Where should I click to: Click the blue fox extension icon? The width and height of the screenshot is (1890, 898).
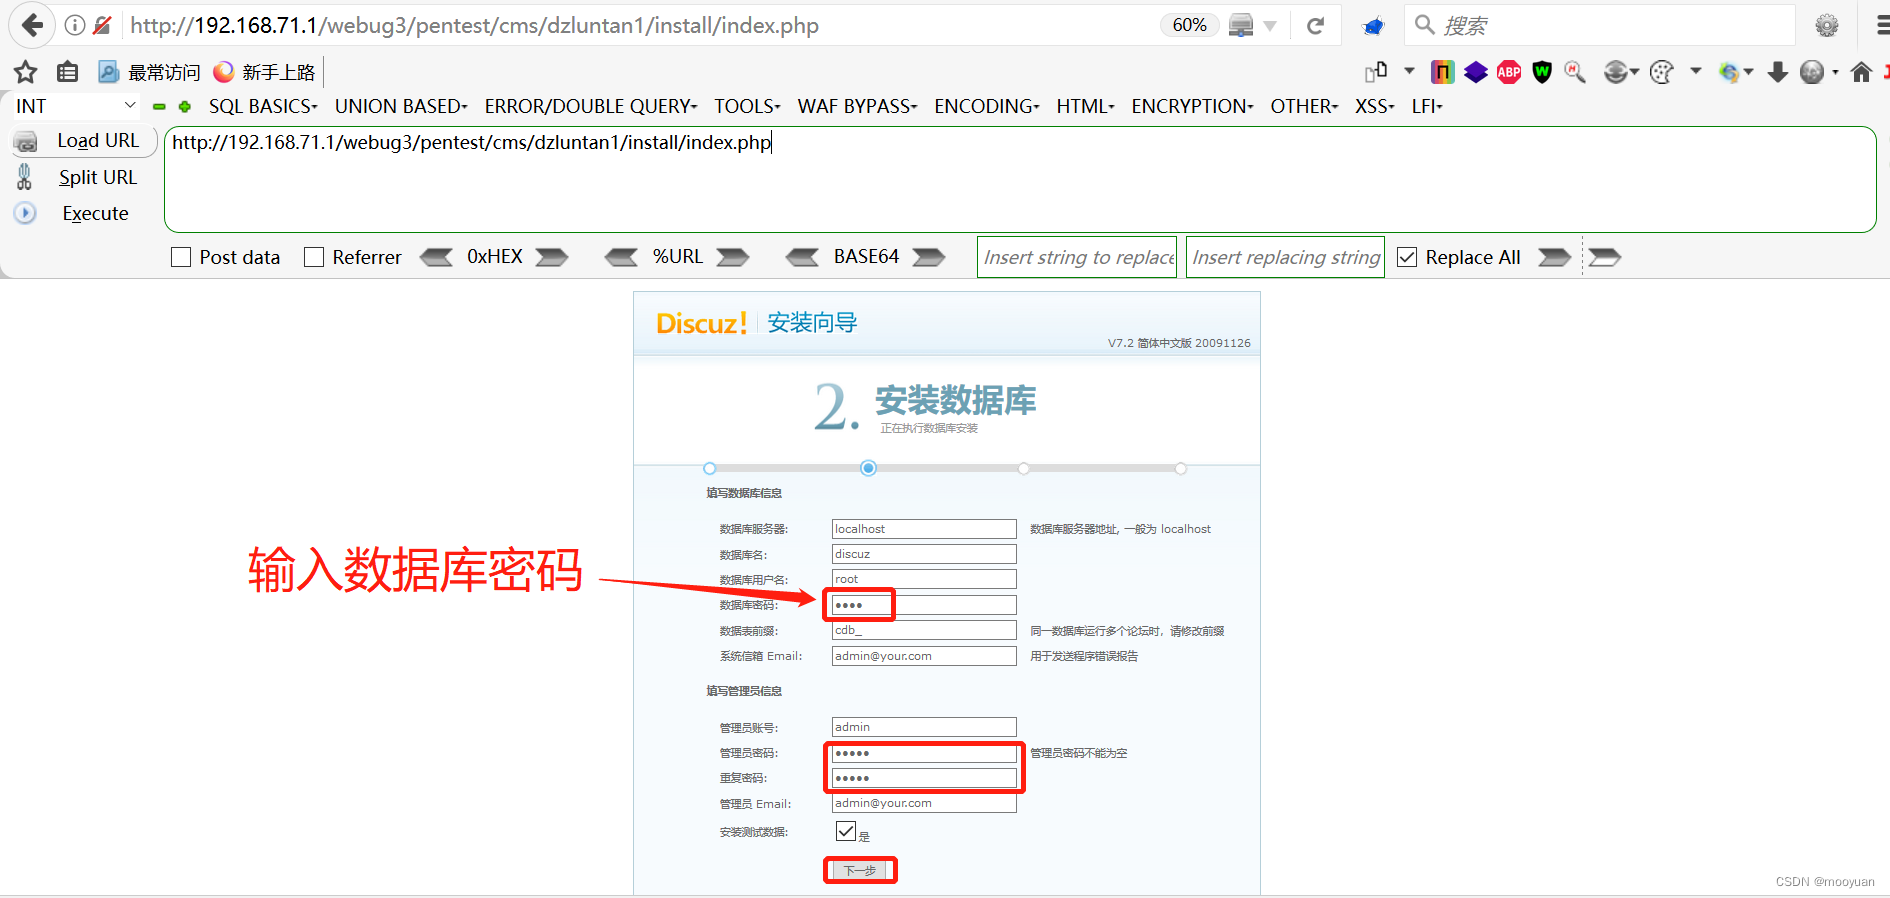1374,26
